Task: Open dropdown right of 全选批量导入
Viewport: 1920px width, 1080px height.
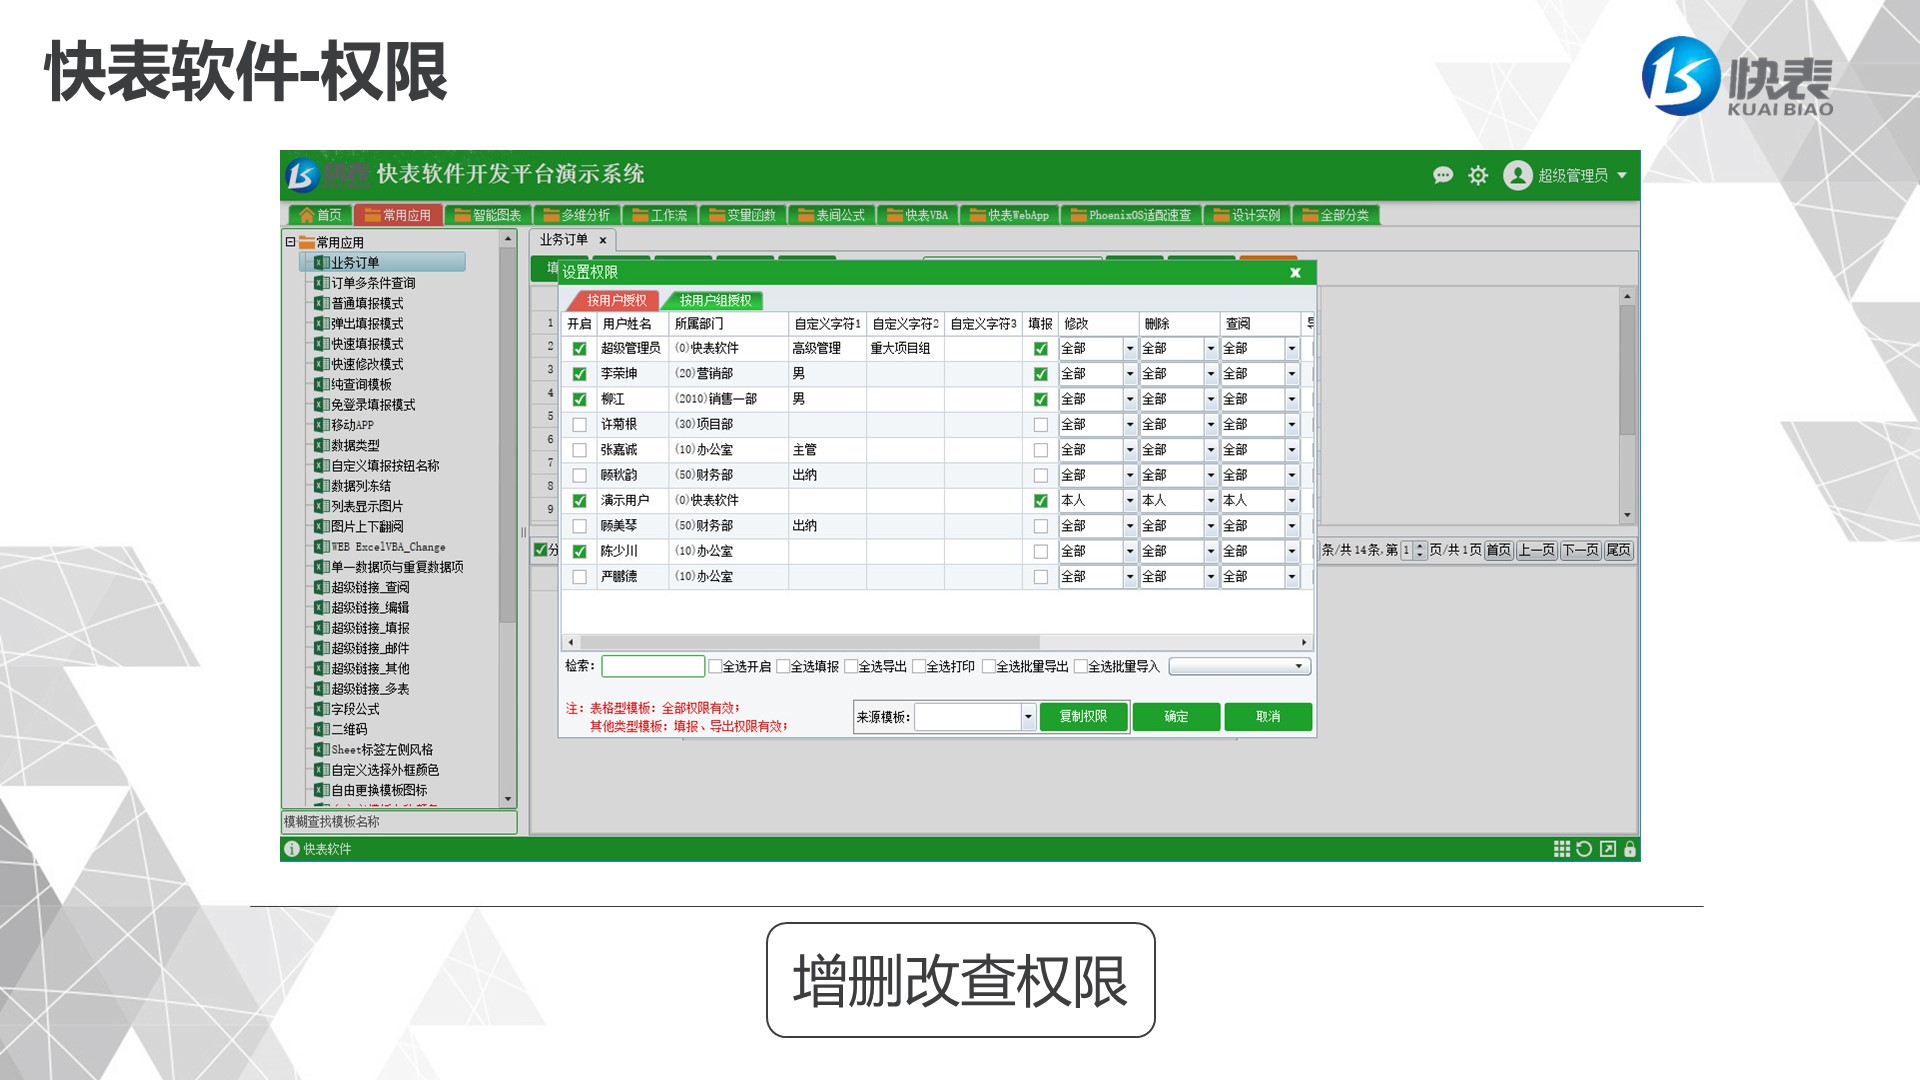Action: click(1239, 666)
